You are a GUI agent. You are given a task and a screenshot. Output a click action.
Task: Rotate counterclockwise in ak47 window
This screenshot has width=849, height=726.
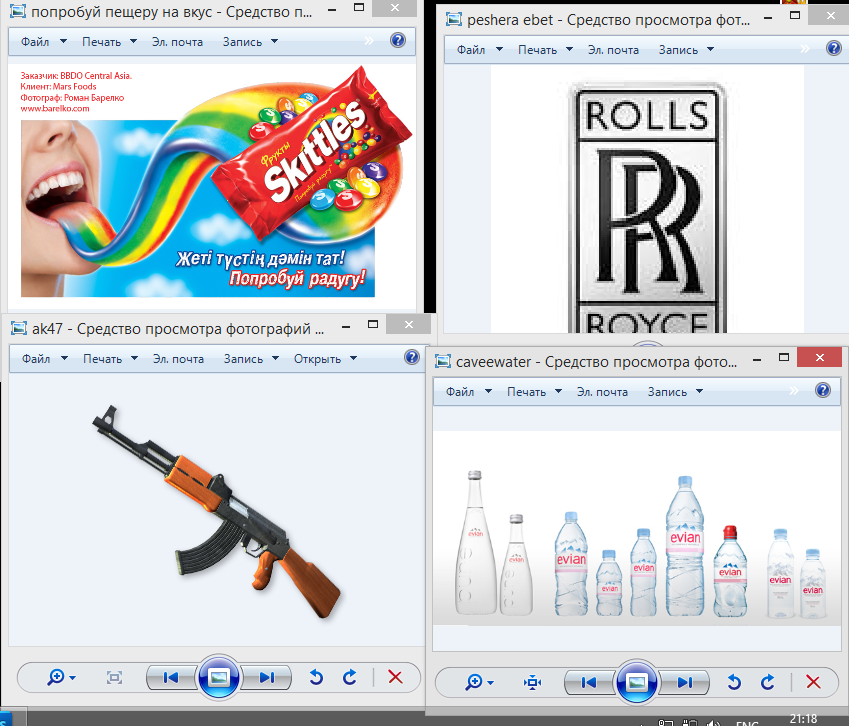316,677
